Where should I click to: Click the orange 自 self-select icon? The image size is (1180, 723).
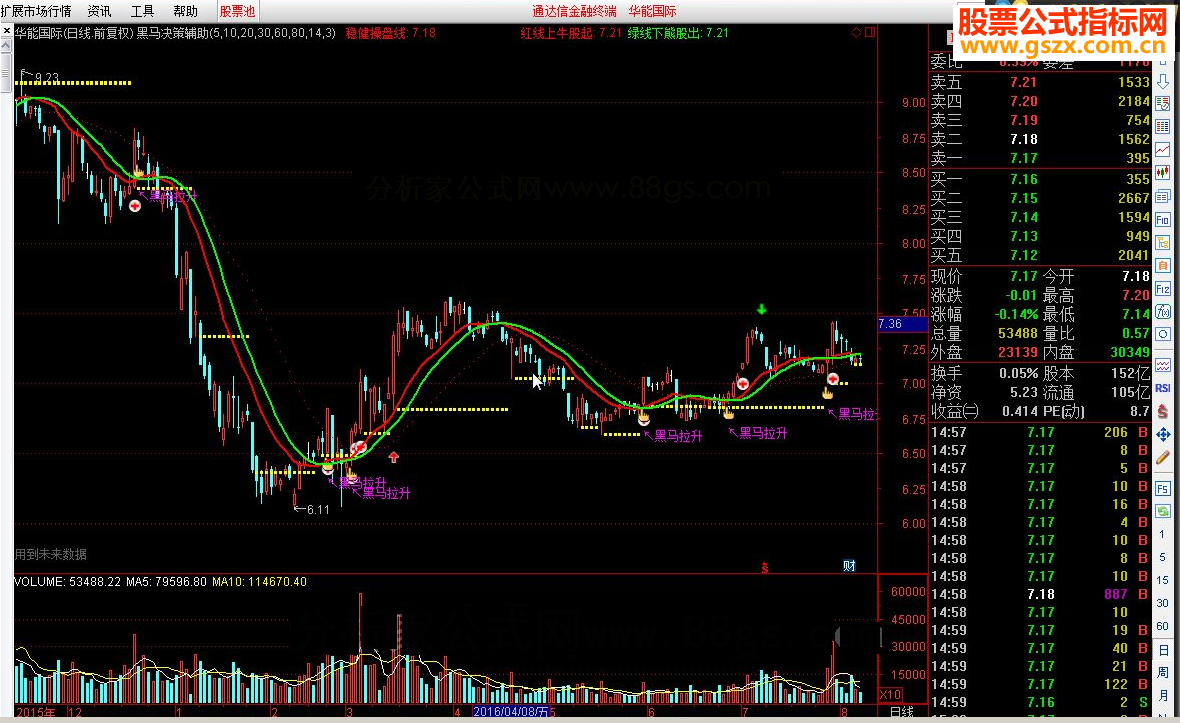[x=1163, y=266]
